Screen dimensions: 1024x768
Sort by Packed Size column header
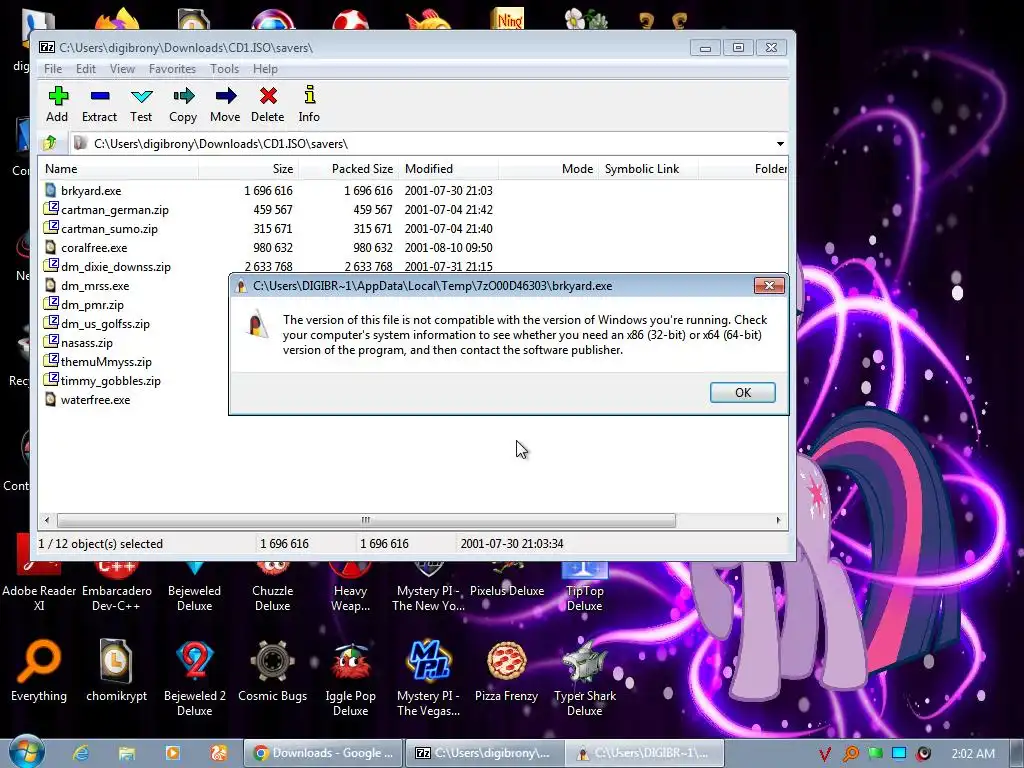pos(348,168)
